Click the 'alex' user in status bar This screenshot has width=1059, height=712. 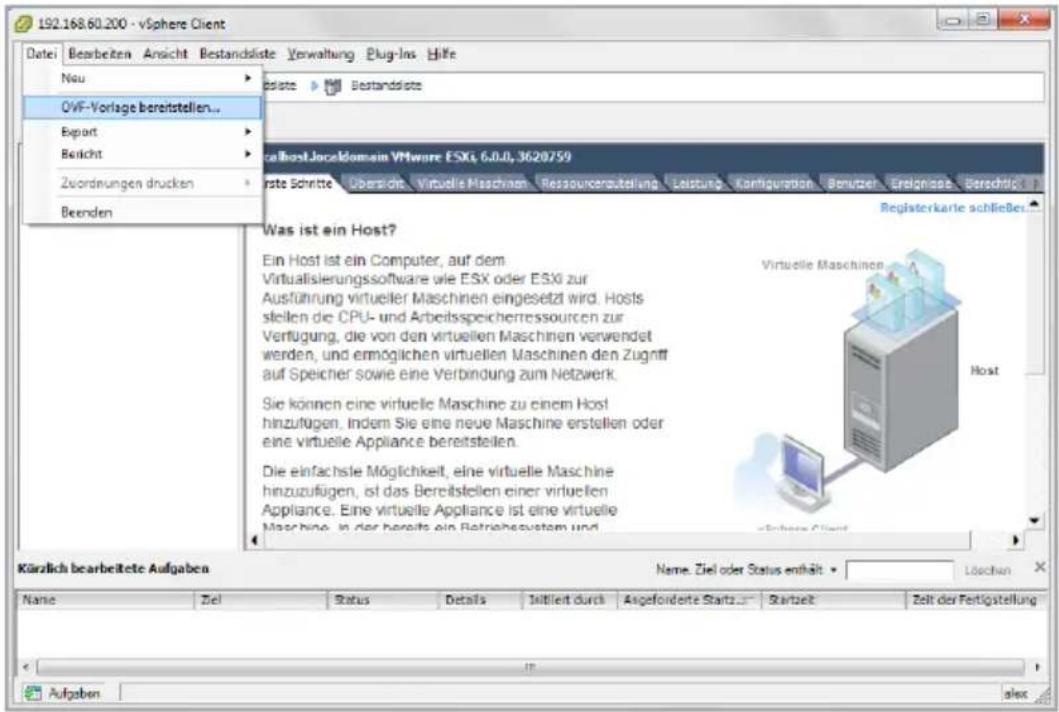(x=1015, y=694)
